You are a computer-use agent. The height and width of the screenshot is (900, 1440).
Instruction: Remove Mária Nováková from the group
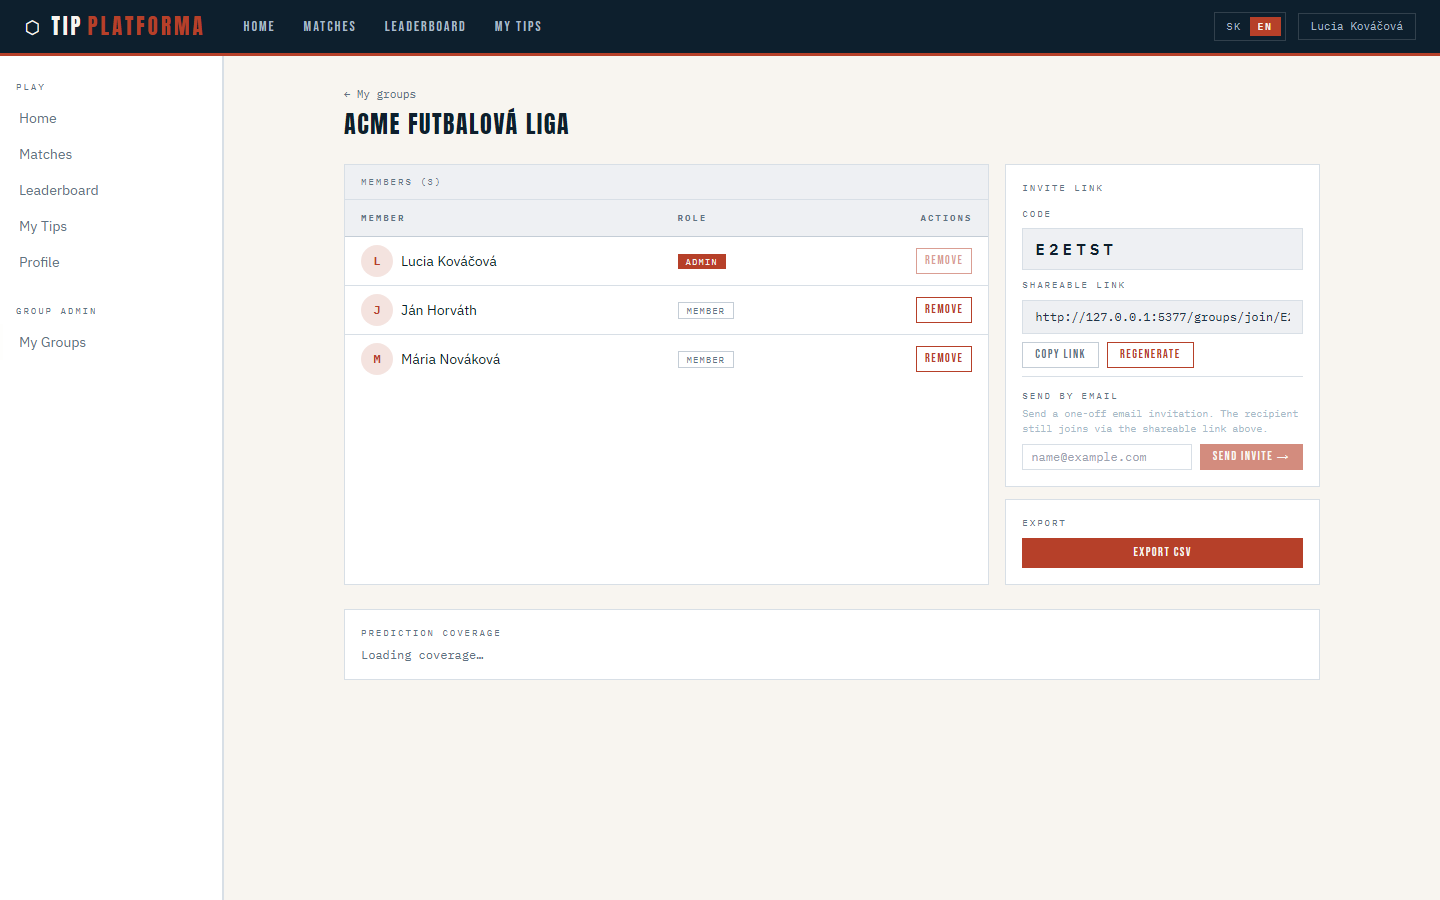point(943,359)
